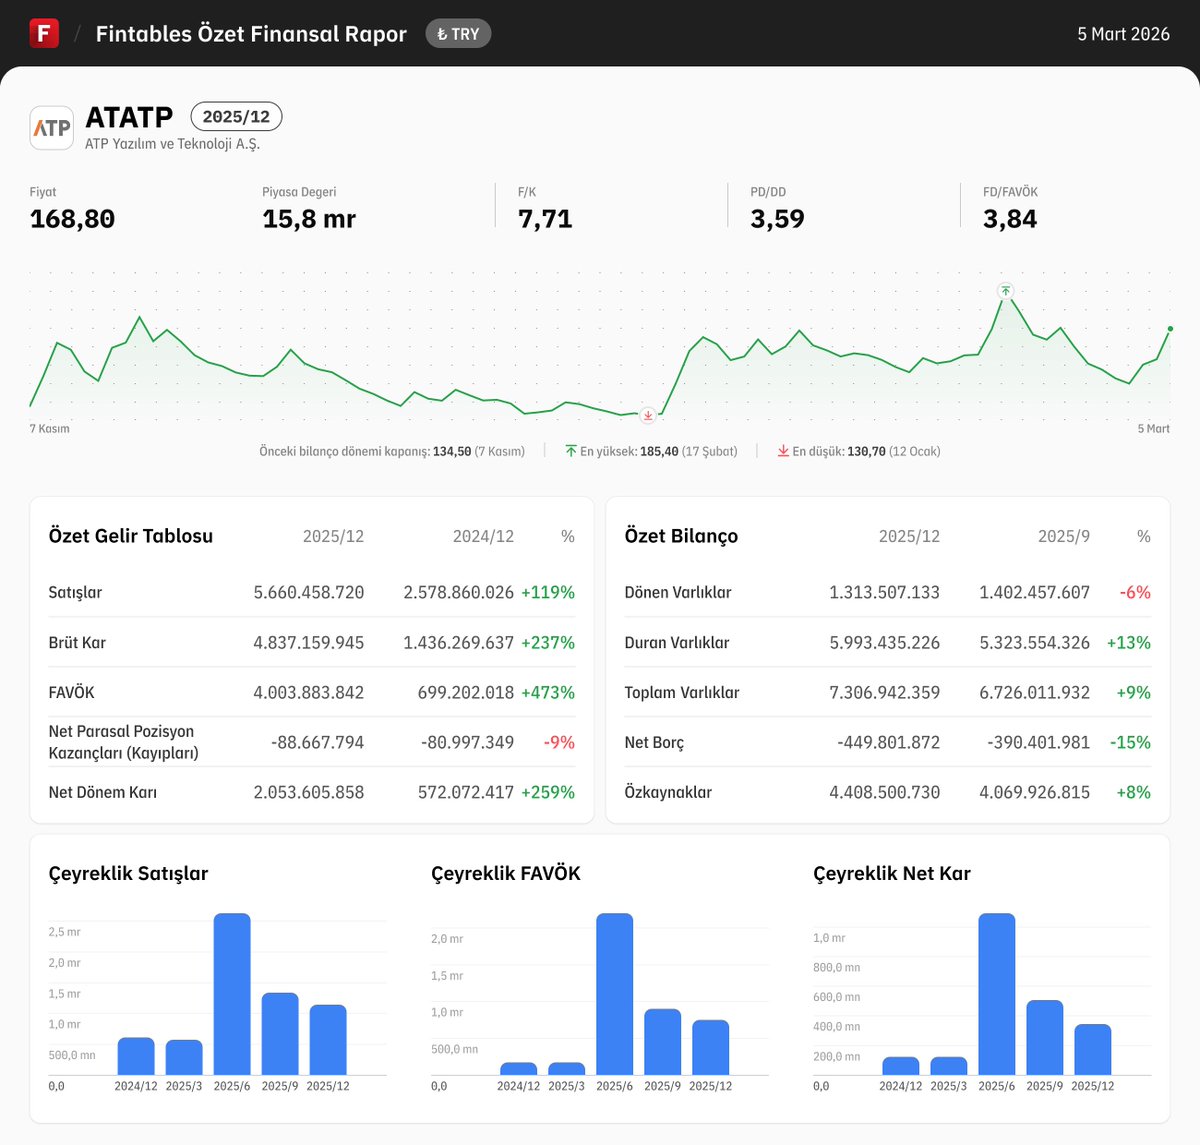1200x1145 pixels.
Task: Click Satışlar 2025/12 value 5.660.458.720
Action: [x=309, y=592]
